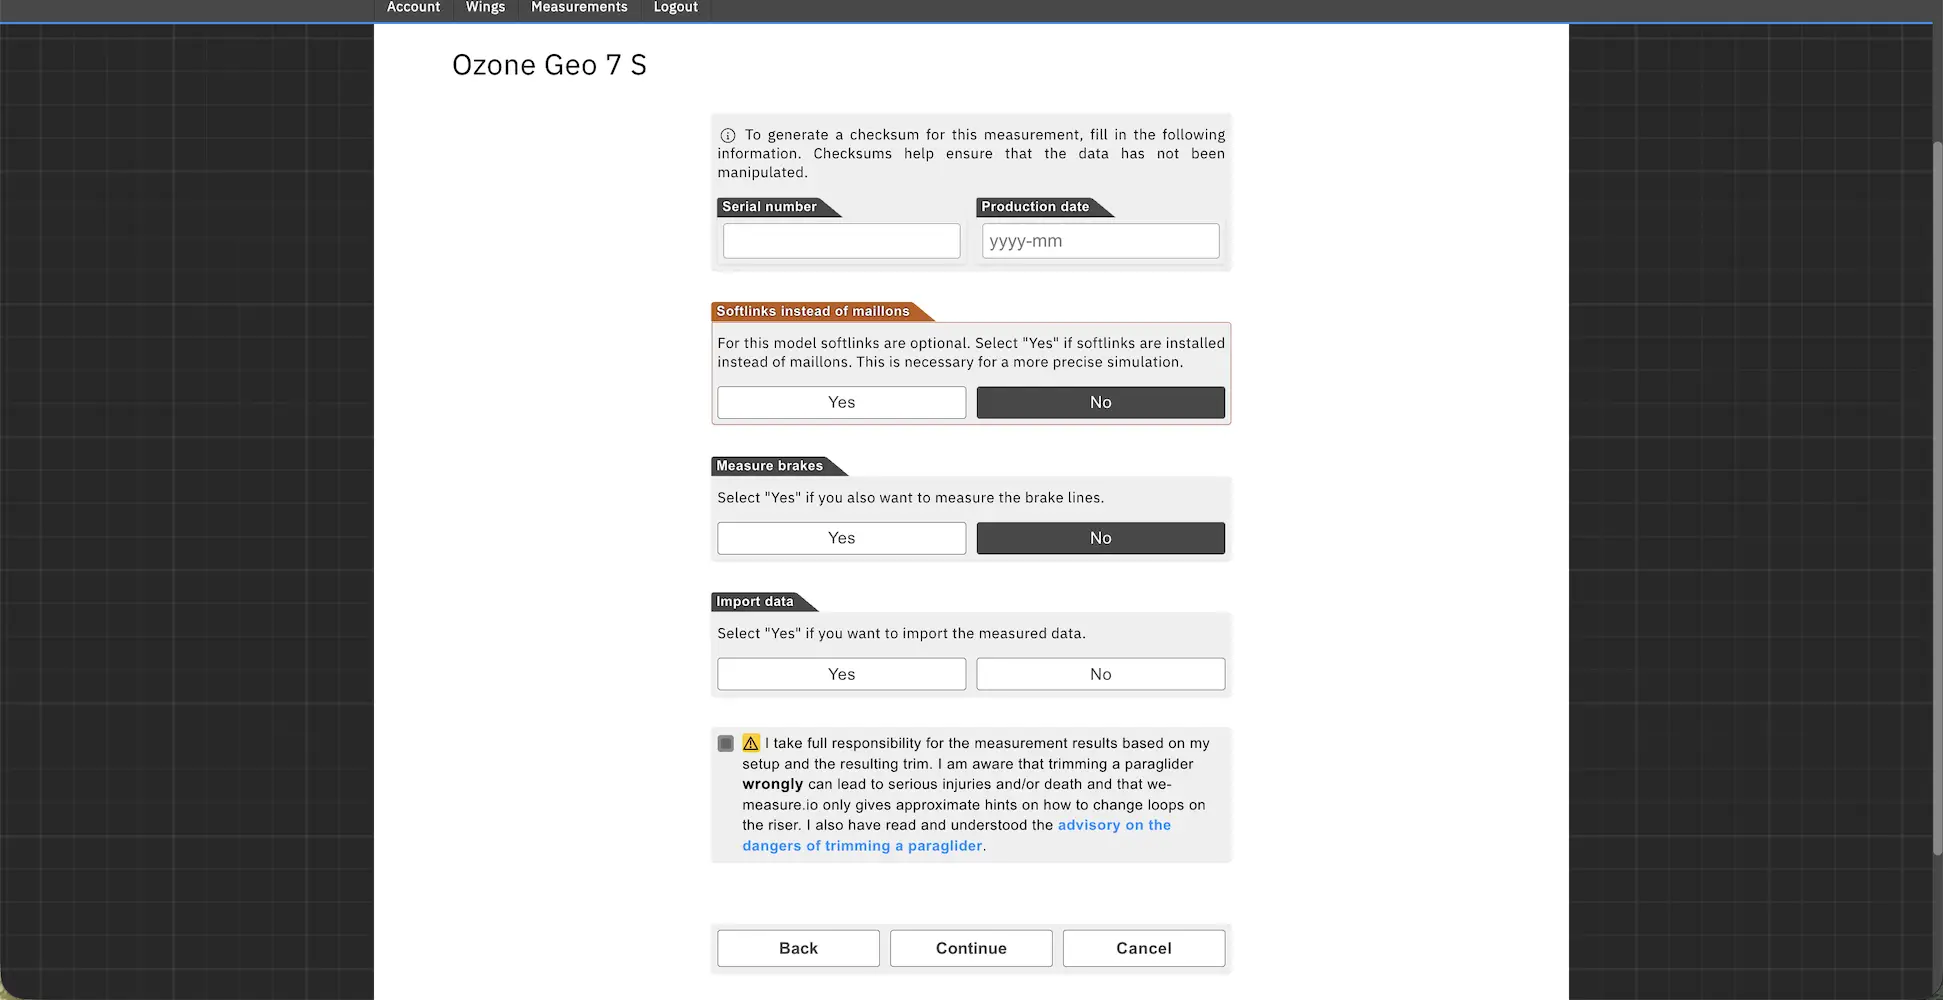1943x1000 pixels.
Task: Choose No for measure brakes
Action: (x=1100, y=538)
